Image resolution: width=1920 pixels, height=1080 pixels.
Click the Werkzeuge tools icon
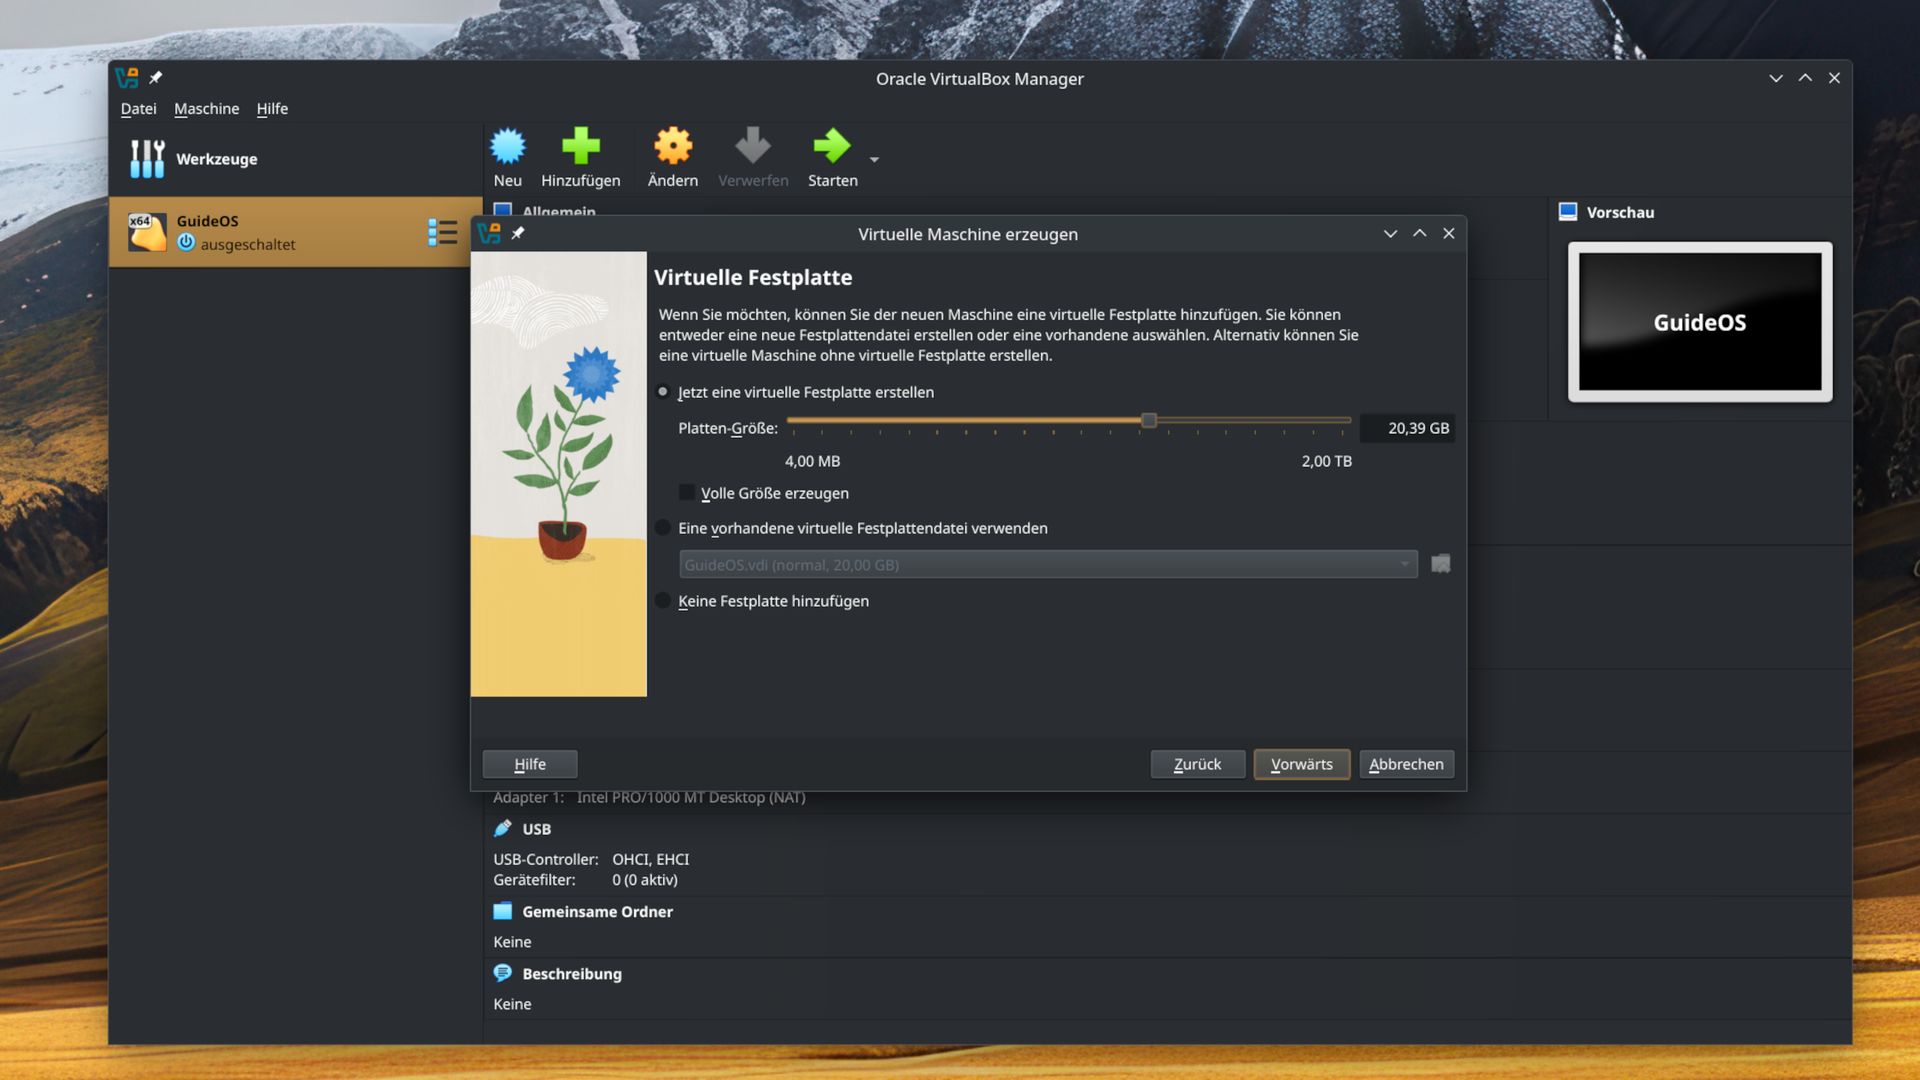point(147,158)
